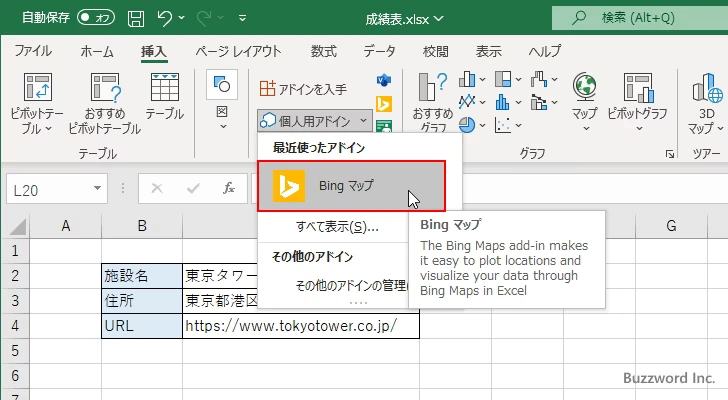Click the Visio Data Visualizer add-in icon
Viewport: 728px width, 400px height.
click(x=384, y=81)
